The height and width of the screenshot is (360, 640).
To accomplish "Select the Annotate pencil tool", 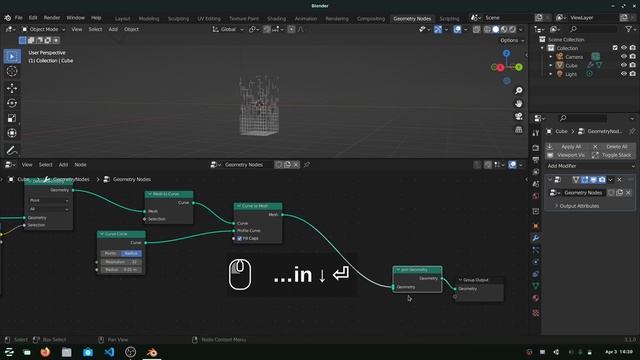I will pyautogui.click(x=12, y=150).
